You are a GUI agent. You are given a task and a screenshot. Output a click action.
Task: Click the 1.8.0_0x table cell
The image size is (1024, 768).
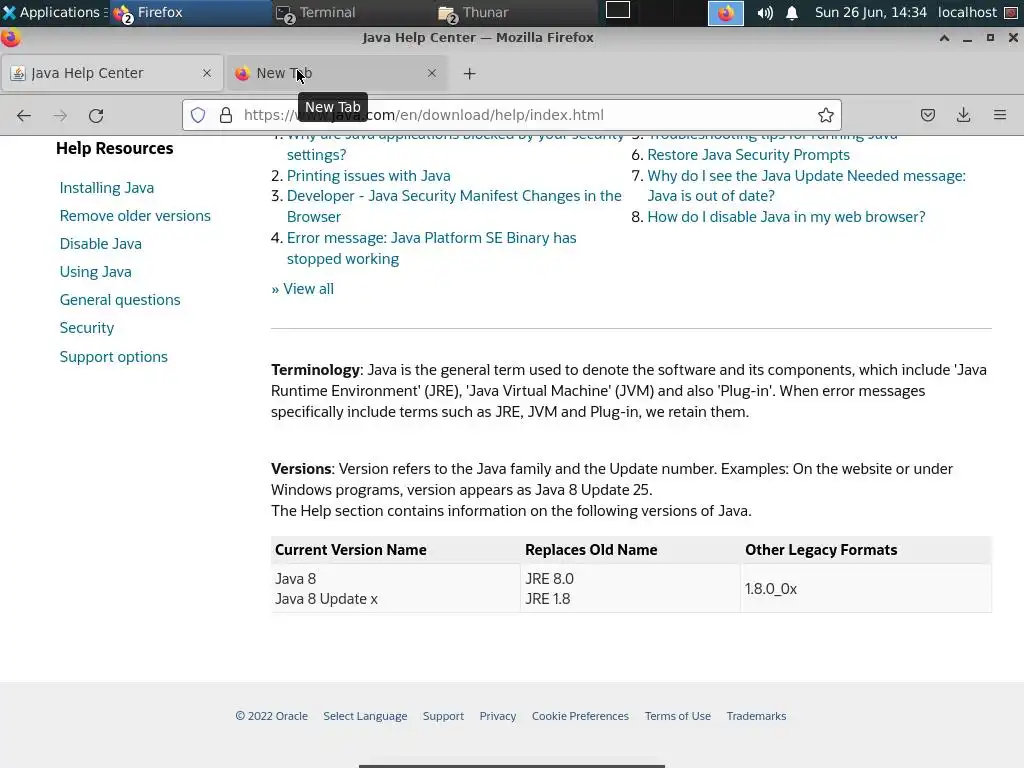[865, 588]
